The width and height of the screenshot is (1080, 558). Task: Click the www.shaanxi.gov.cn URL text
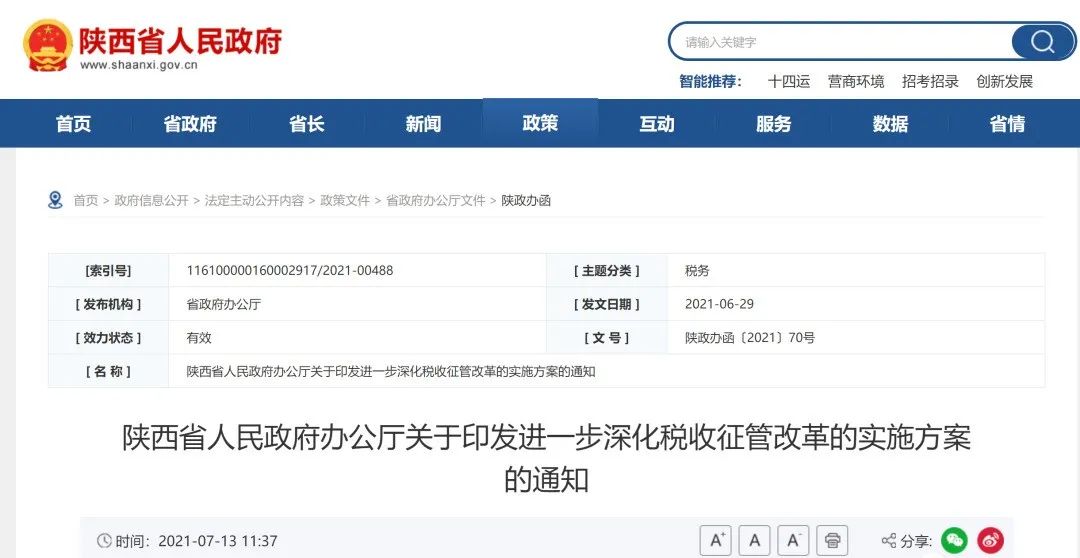[138, 65]
